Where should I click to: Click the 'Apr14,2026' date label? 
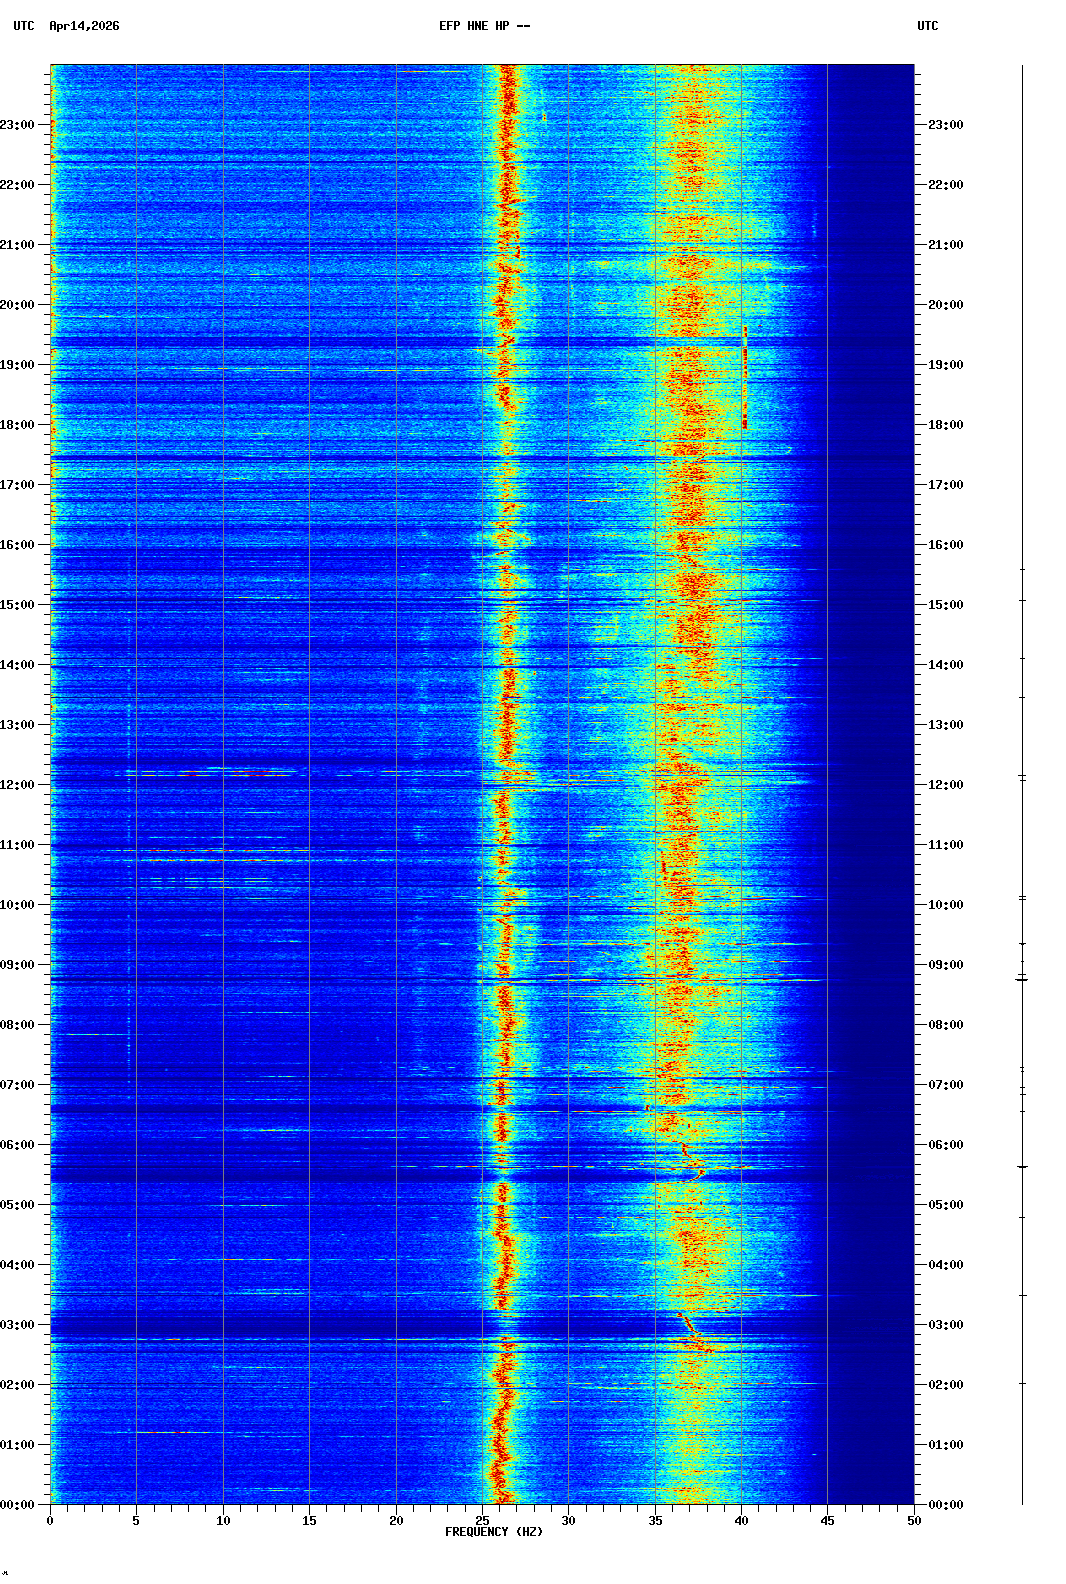(x=84, y=26)
